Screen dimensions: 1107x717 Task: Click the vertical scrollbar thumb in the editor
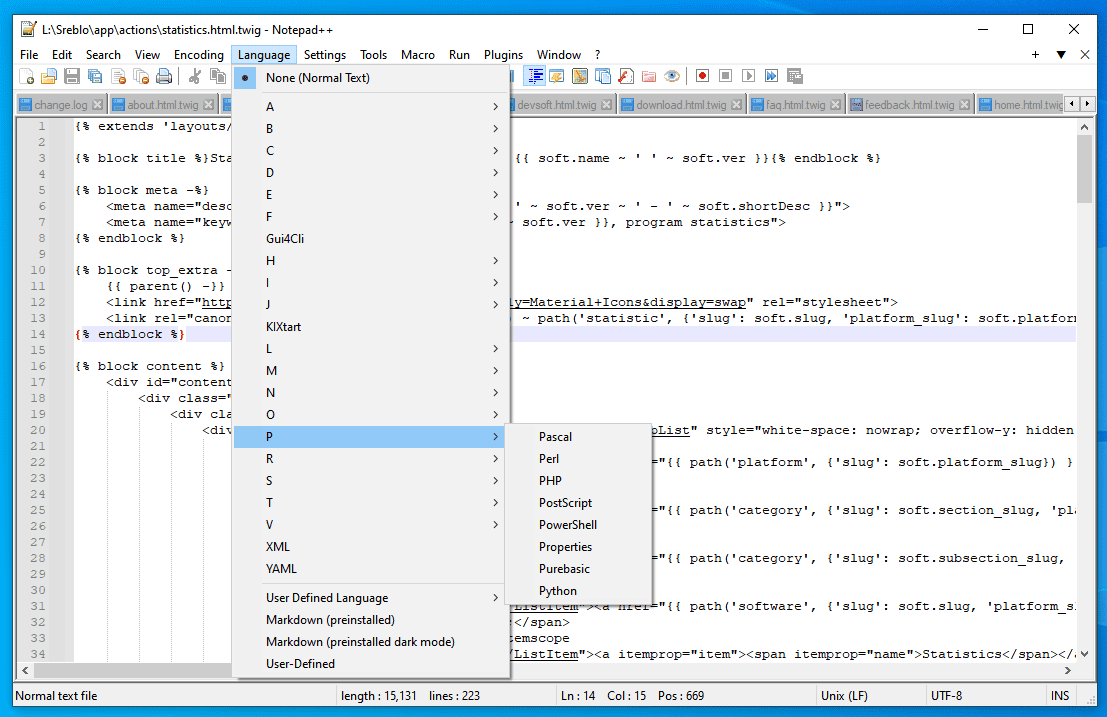pos(1084,170)
